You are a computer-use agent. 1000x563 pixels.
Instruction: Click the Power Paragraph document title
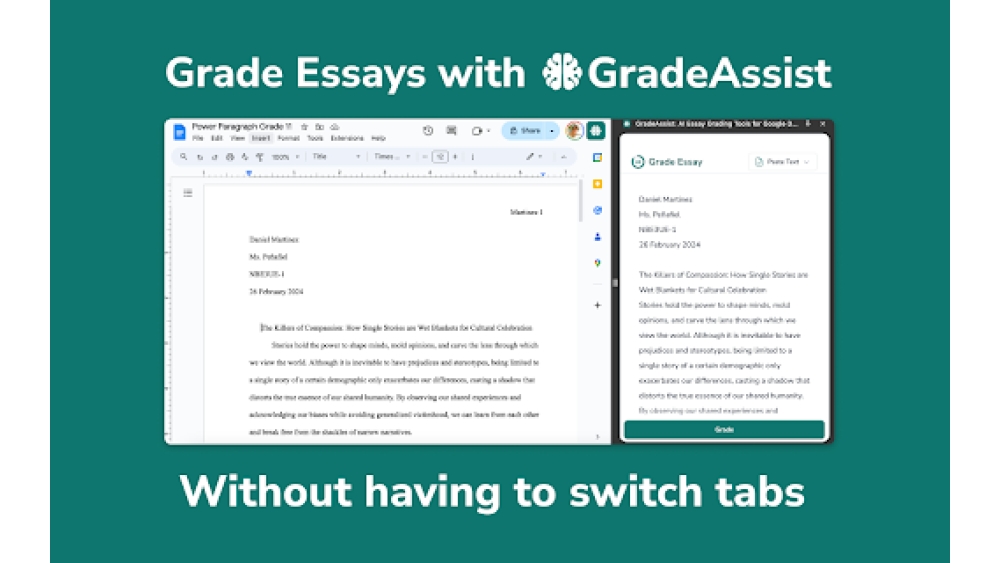pos(242,127)
